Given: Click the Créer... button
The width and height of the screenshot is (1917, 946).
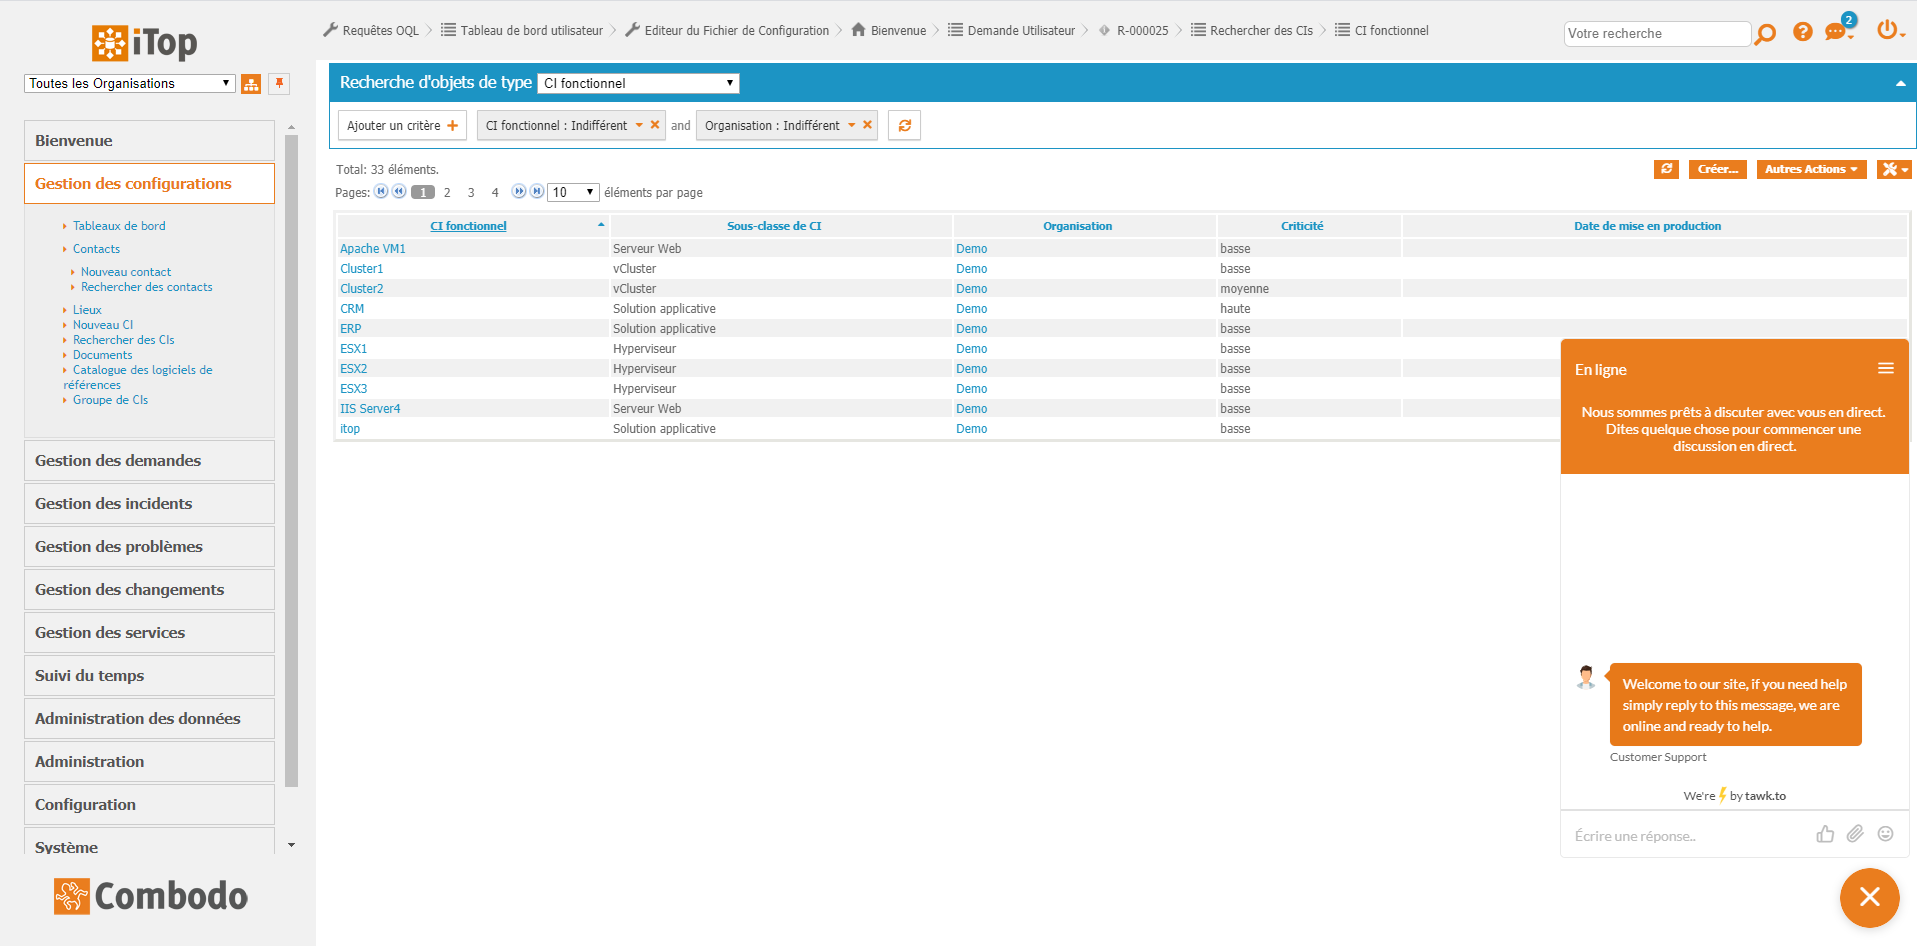Looking at the screenshot, I should pos(1717,170).
